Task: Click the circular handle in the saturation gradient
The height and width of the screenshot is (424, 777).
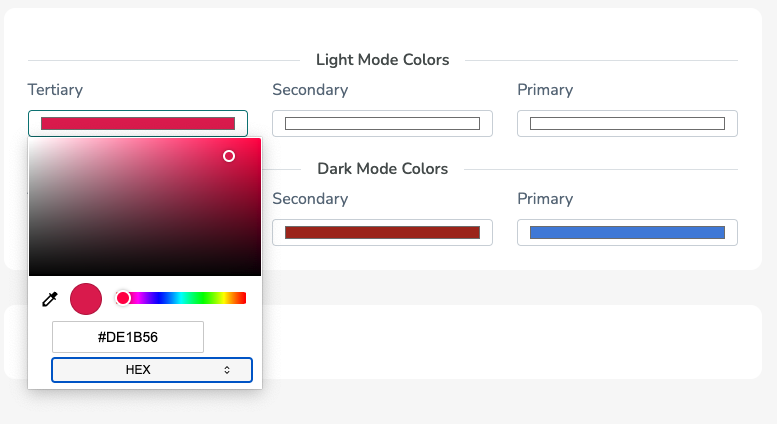Action: 228,156
